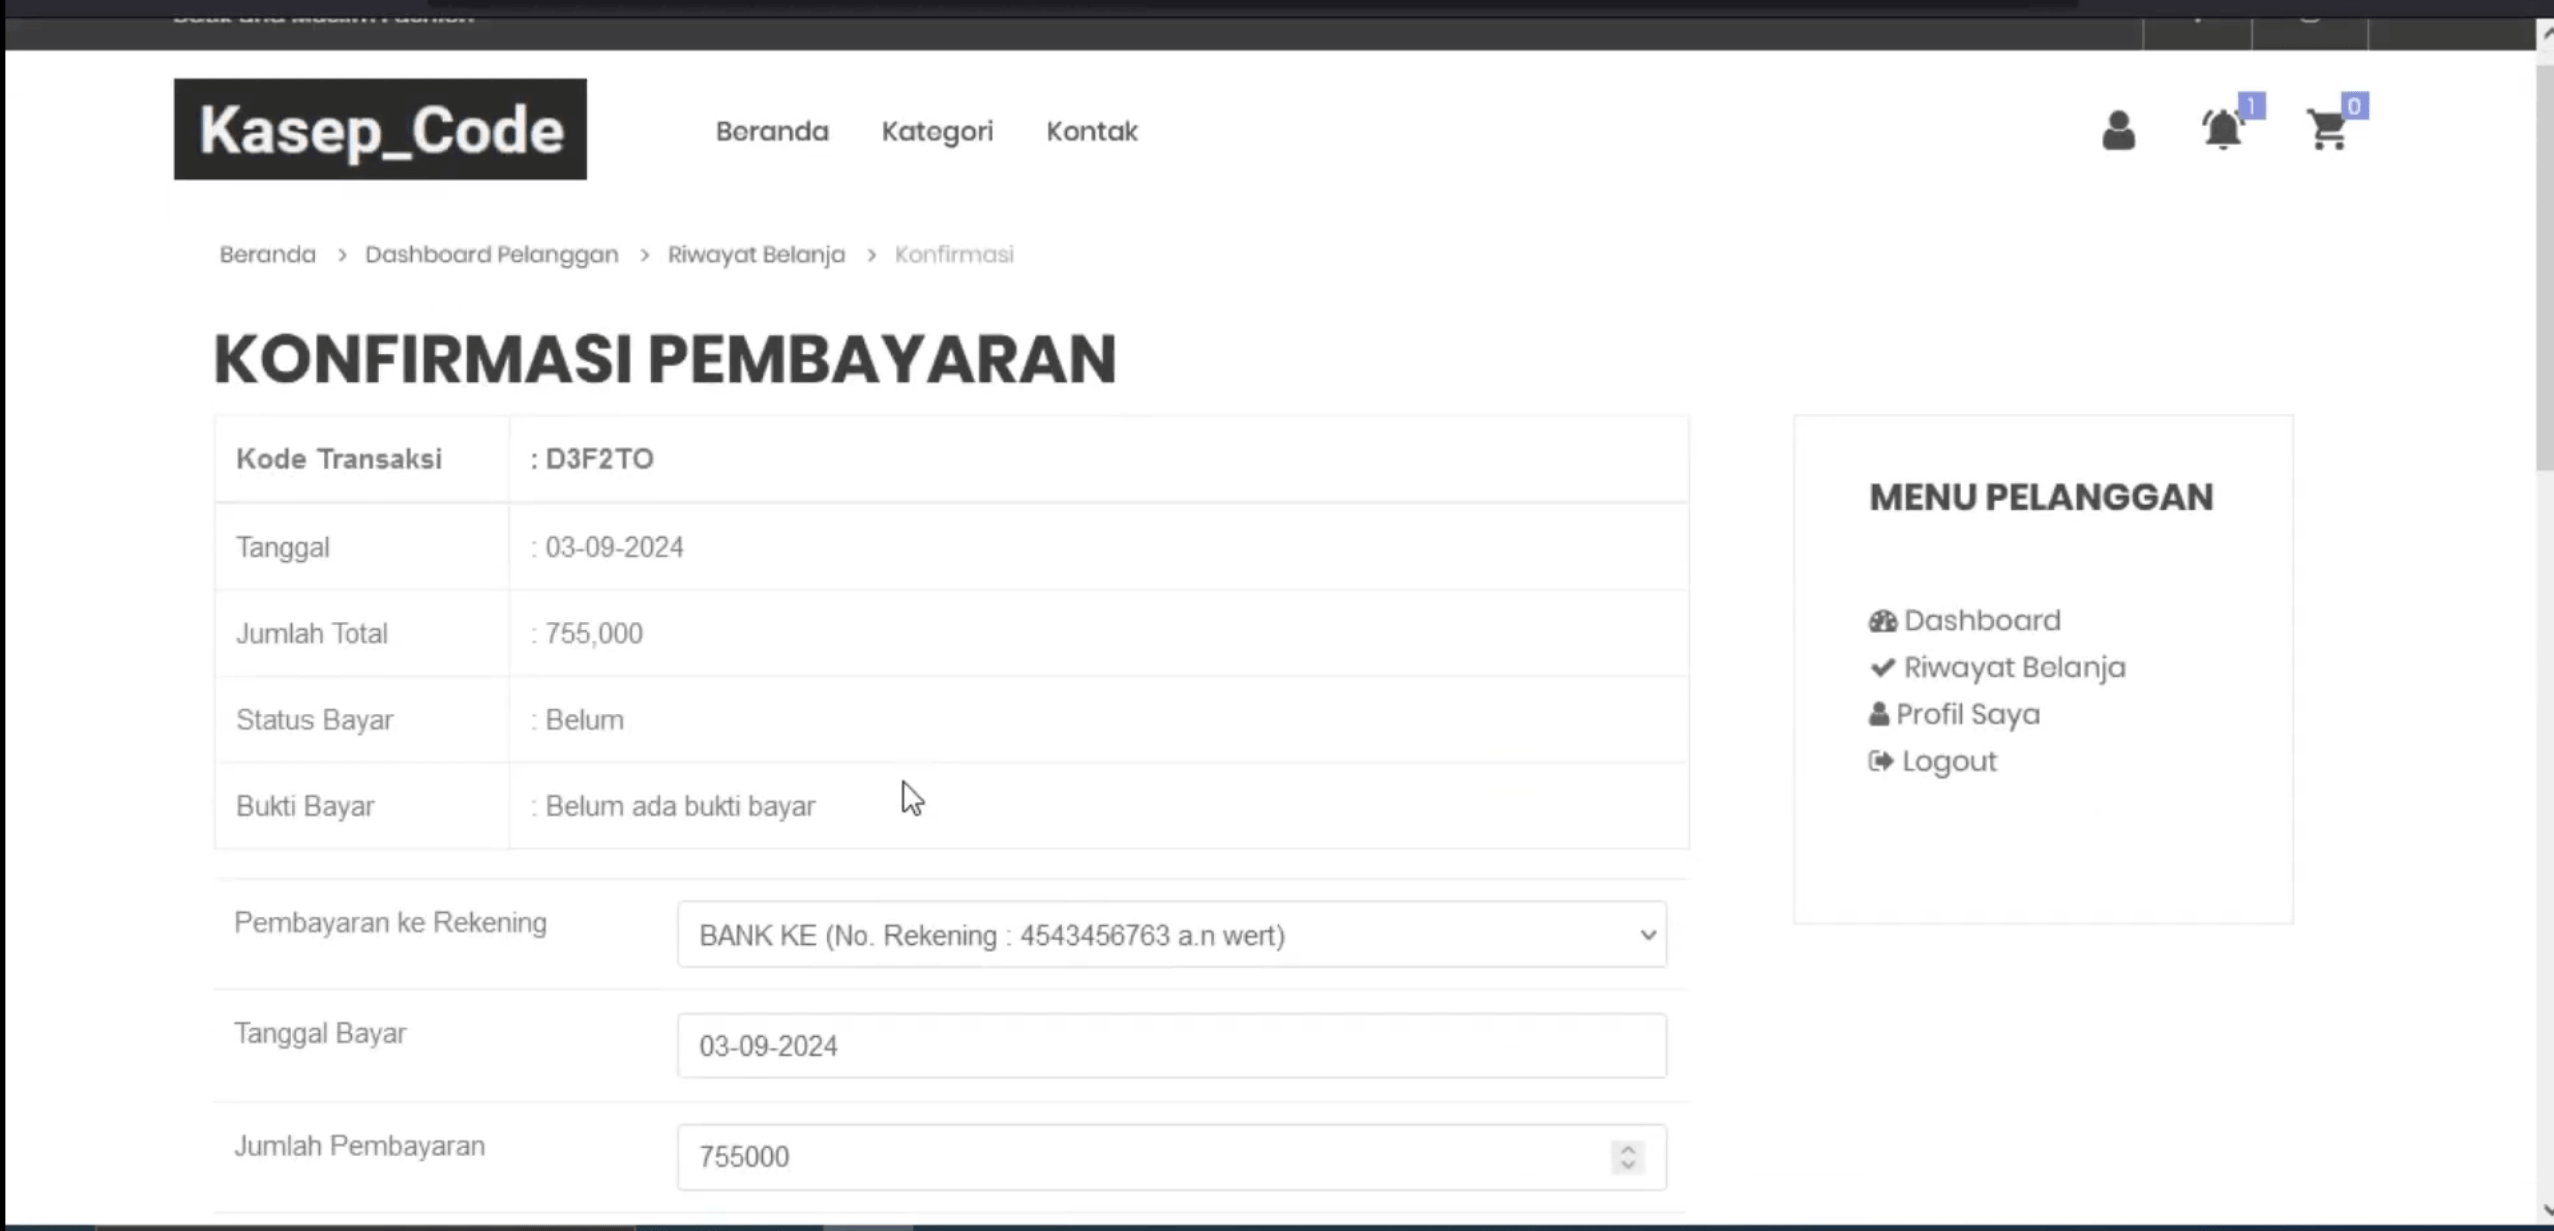Click the Dashboard gauge icon in Menu Pelanggan
The width and height of the screenshot is (2554, 1231).
tap(1882, 621)
